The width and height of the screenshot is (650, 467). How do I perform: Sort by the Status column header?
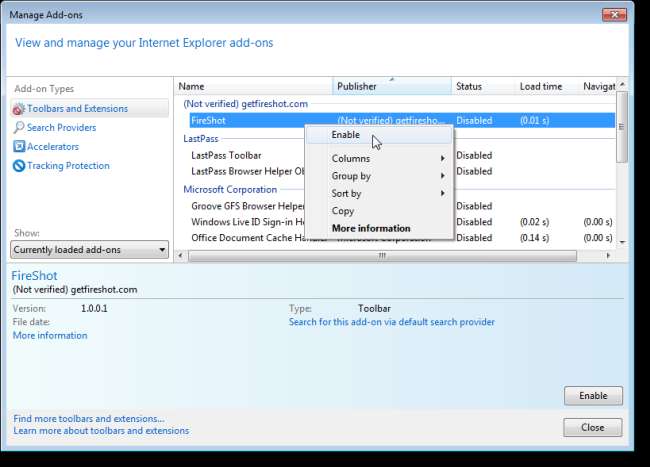coord(483,86)
